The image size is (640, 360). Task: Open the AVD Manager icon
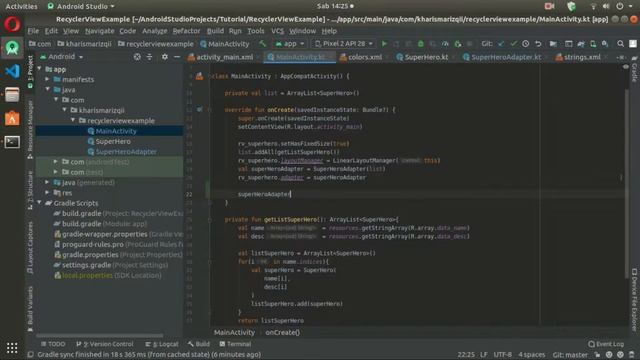click(x=593, y=44)
